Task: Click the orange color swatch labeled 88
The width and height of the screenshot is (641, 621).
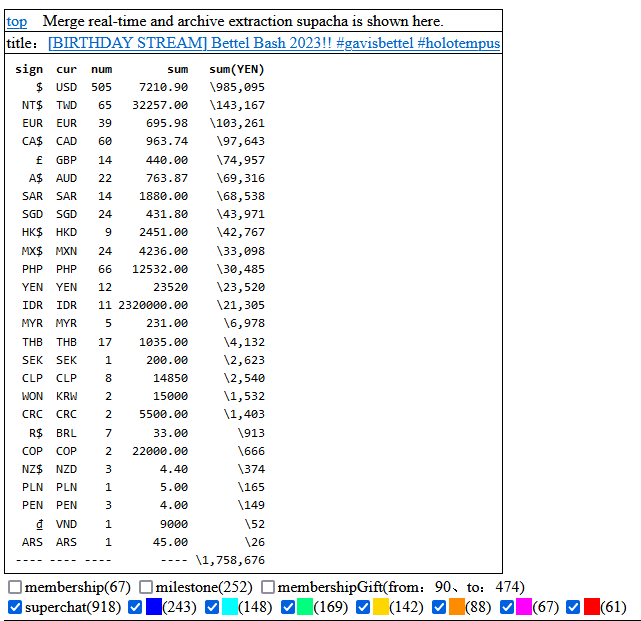Action: 457,607
